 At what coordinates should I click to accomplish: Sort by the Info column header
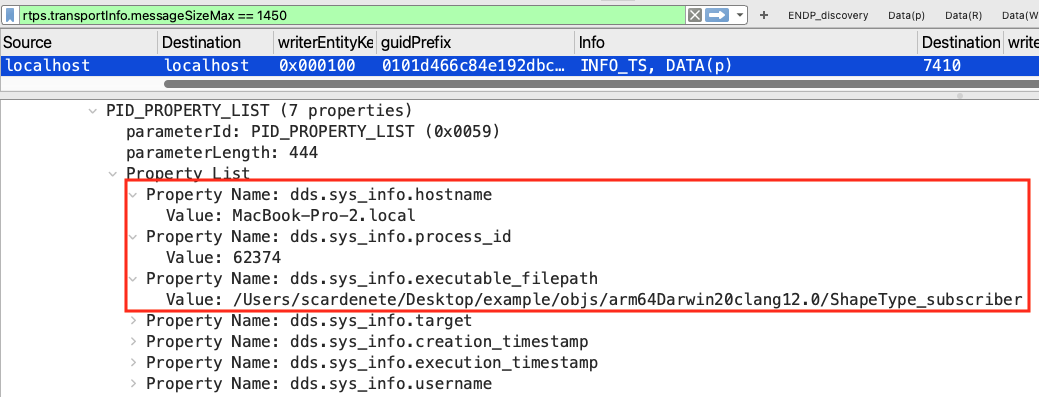tap(746, 42)
